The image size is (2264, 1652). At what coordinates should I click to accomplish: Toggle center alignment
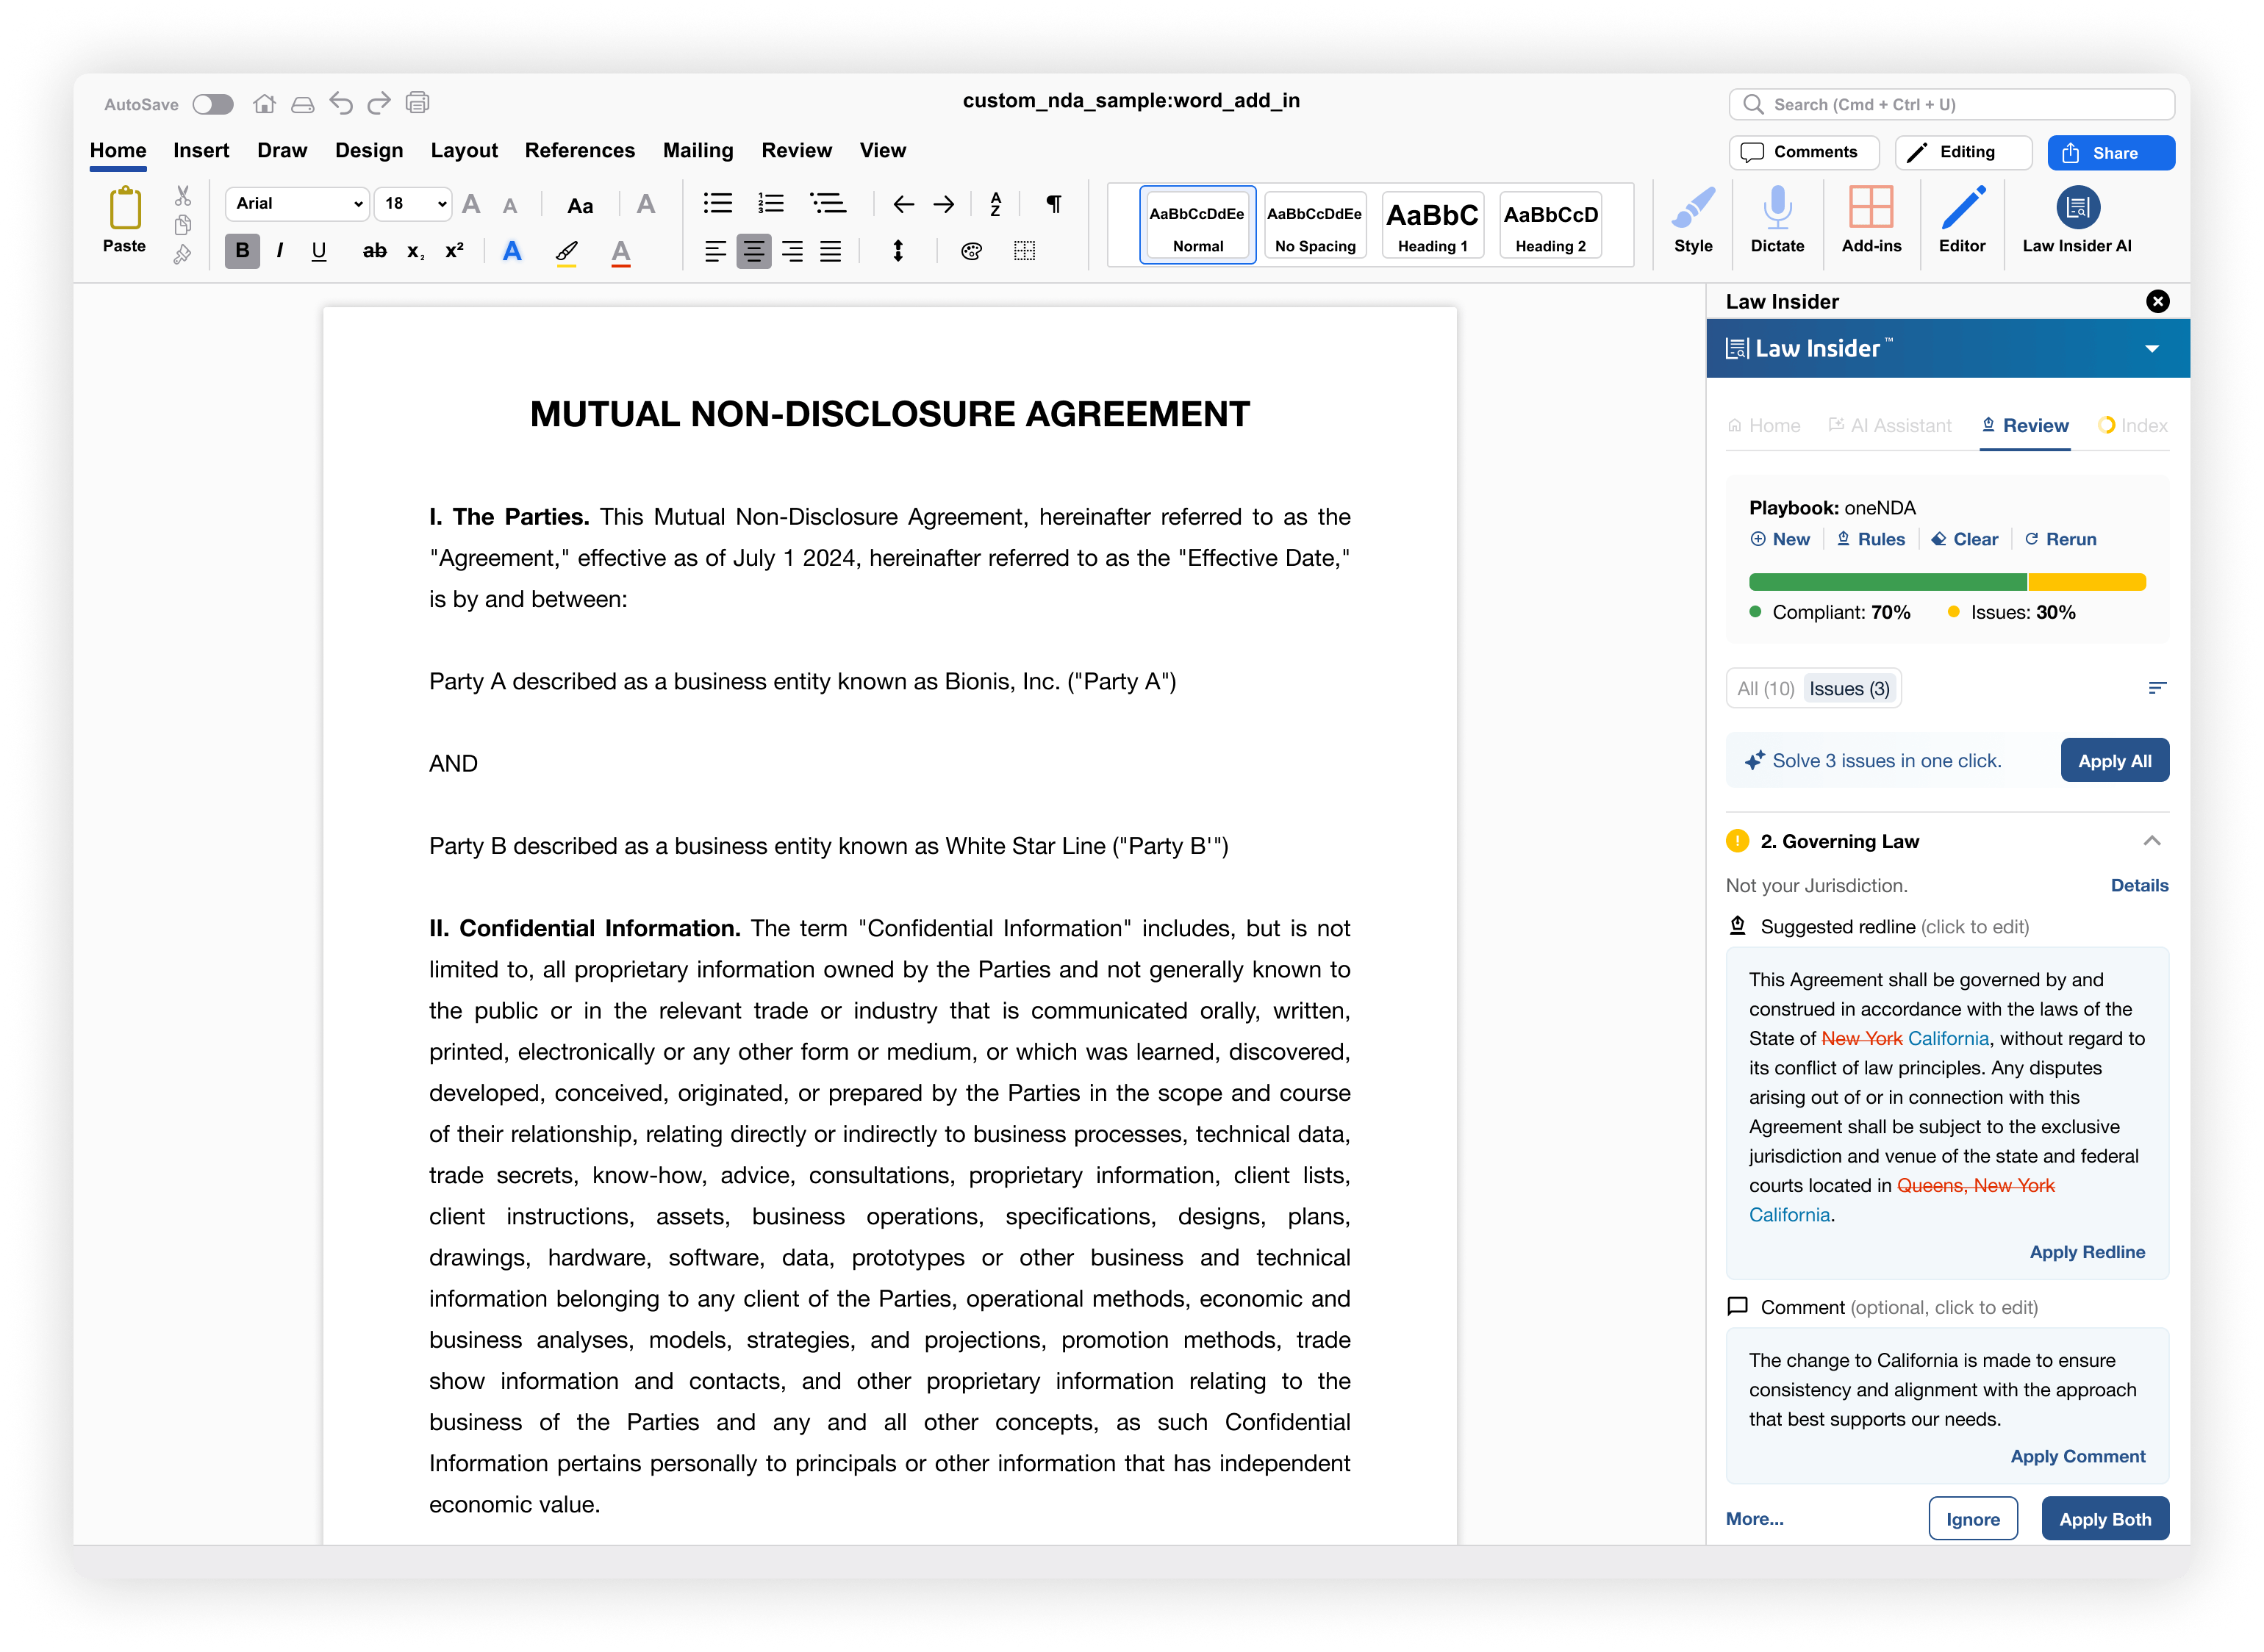coord(754,251)
